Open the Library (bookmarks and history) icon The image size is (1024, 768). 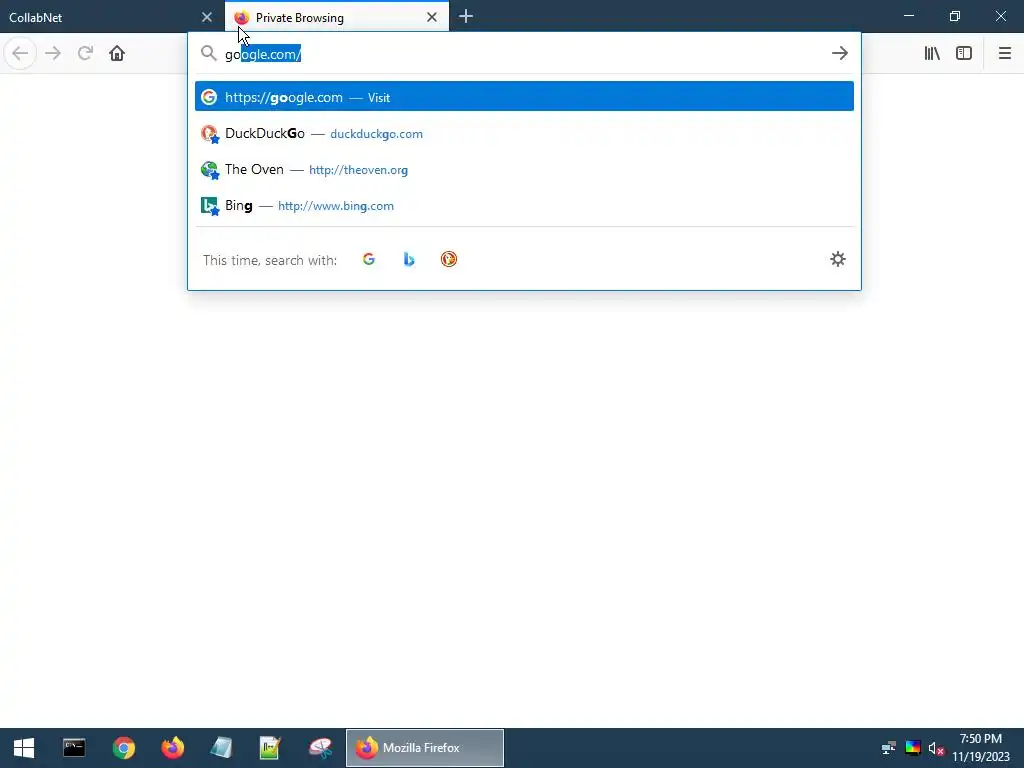click(932, 53)
